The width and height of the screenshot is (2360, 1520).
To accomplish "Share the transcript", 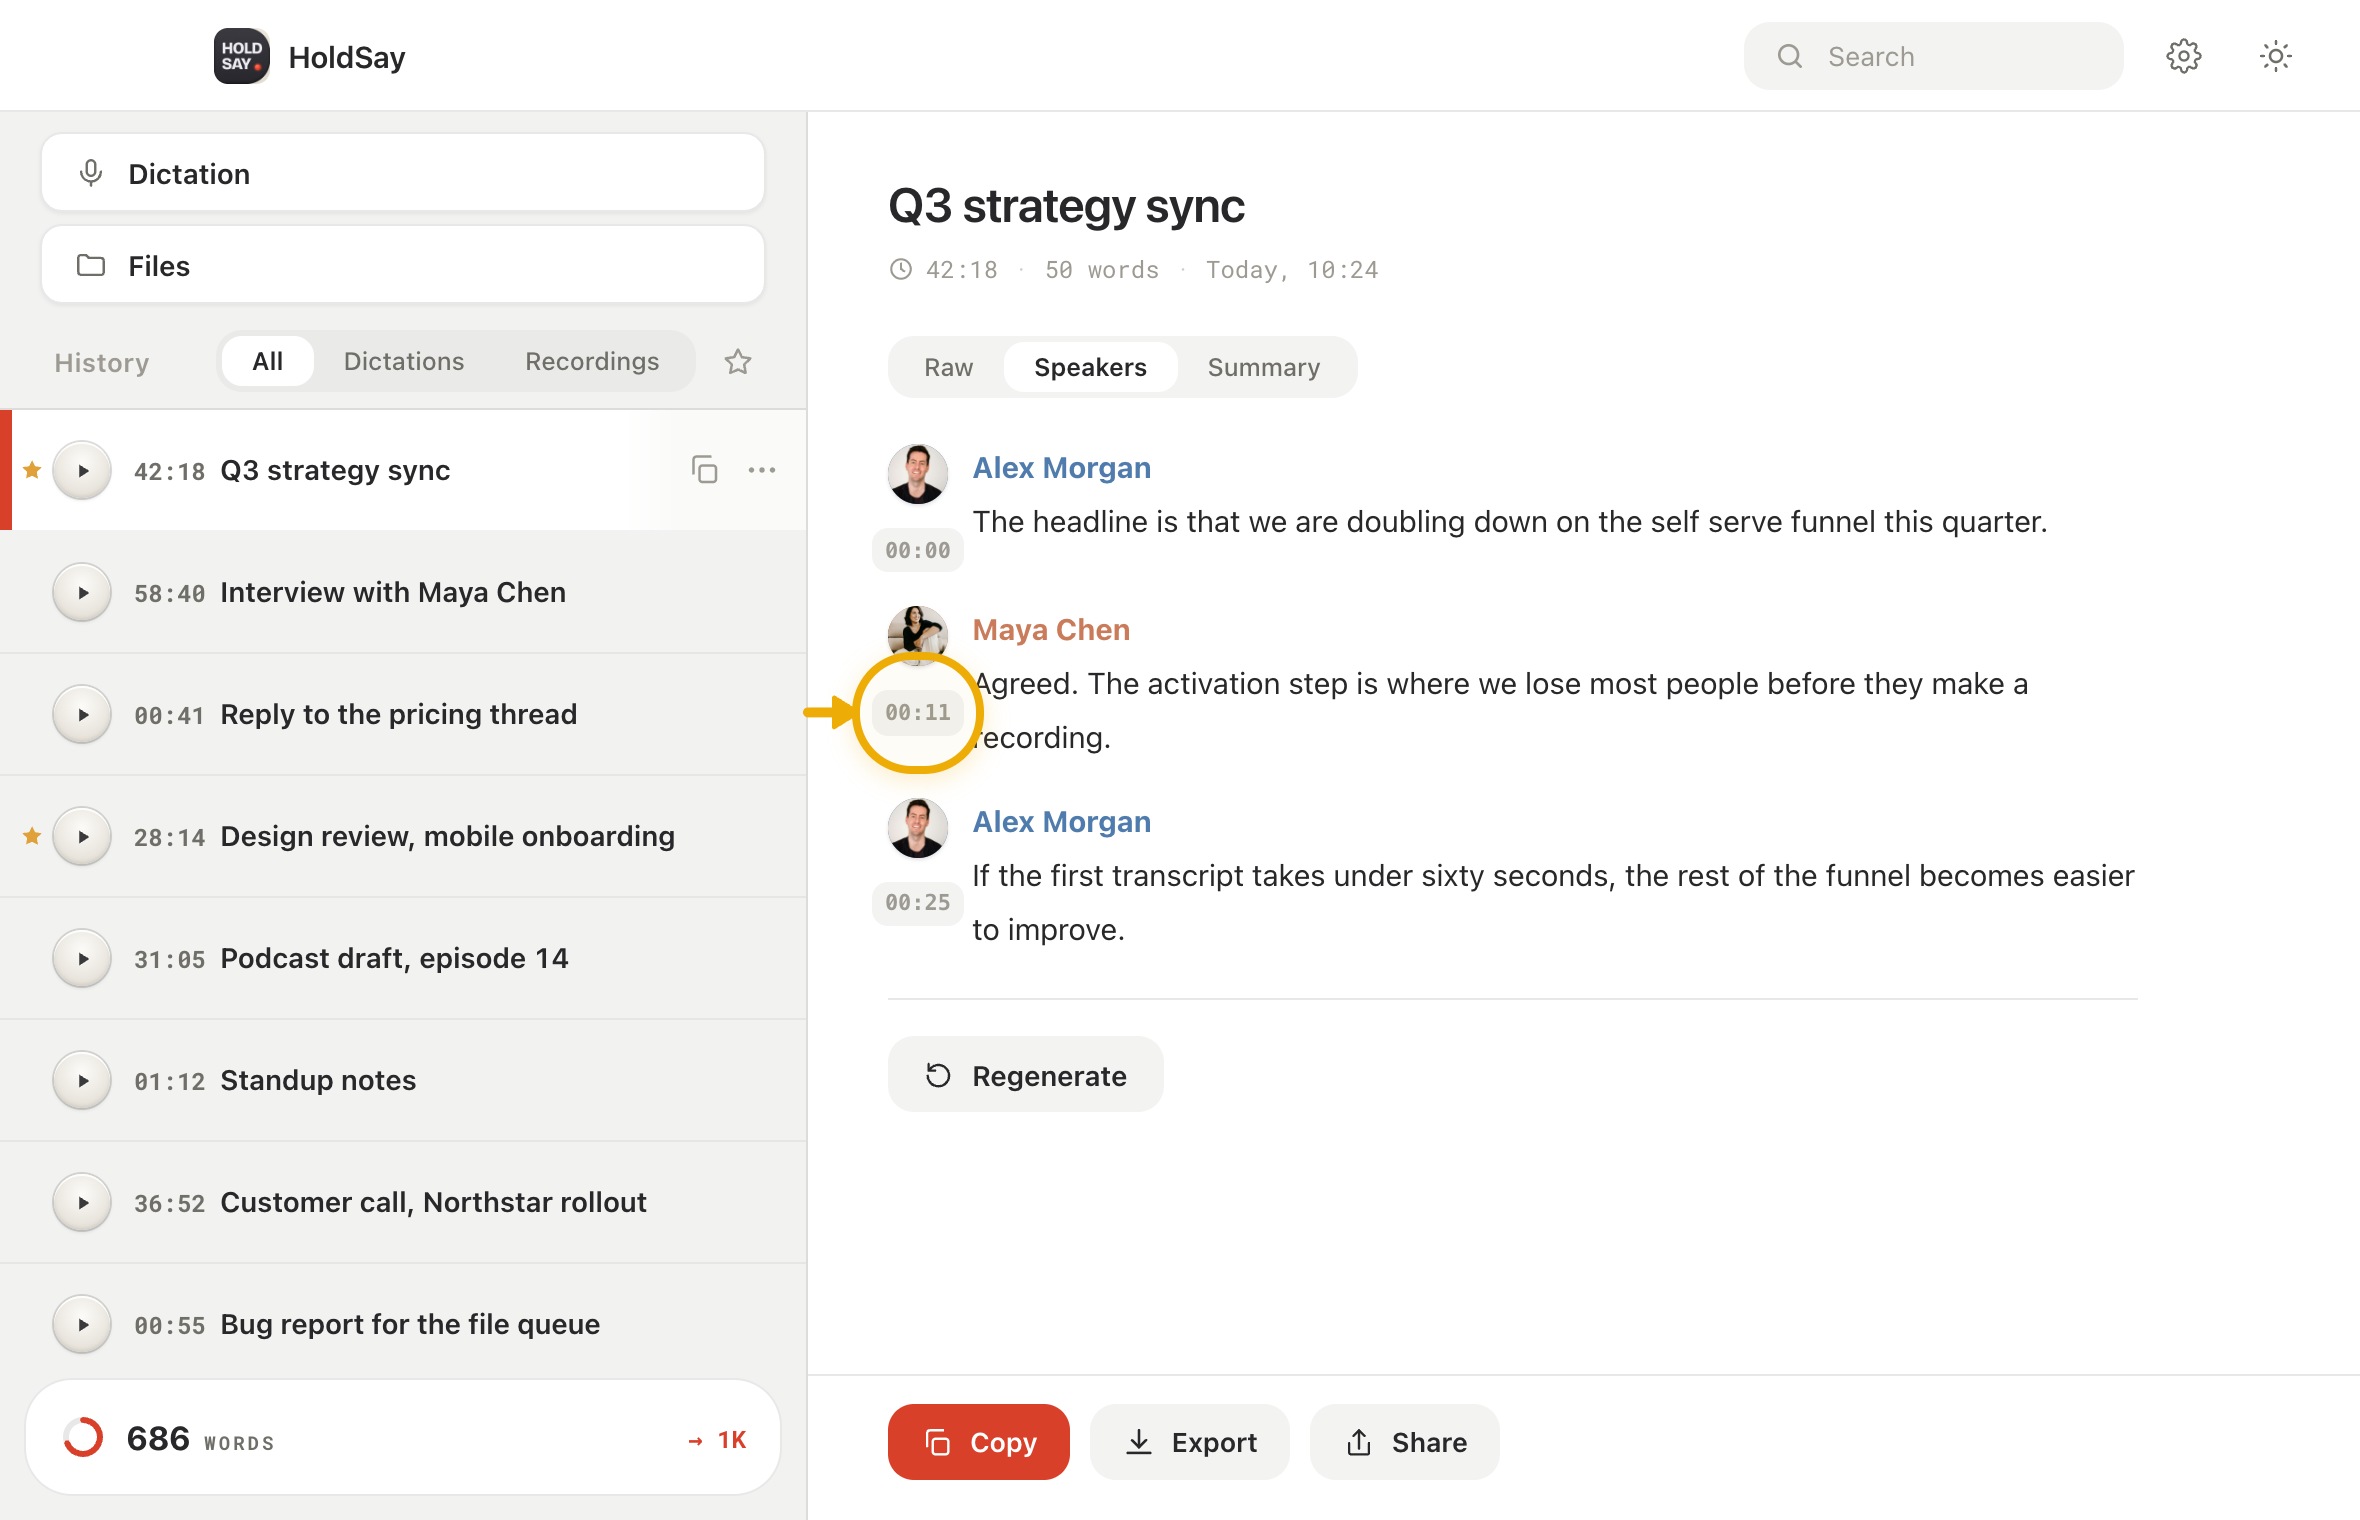I will (x=1404, y=1442).
